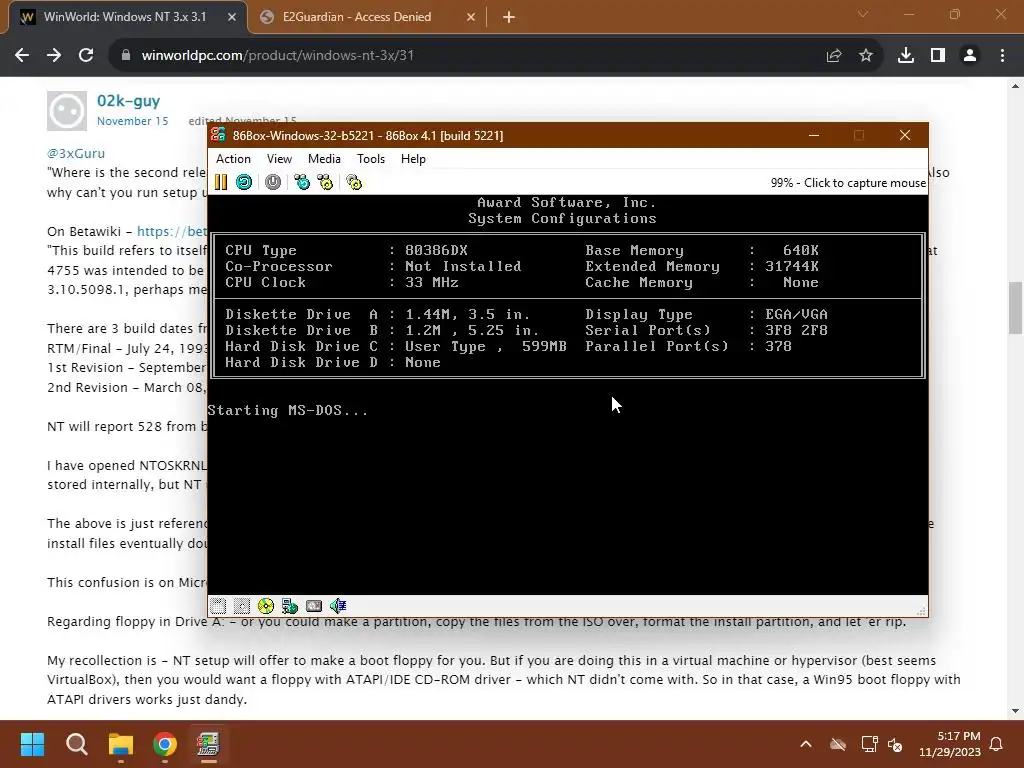This screenshot has height=768, width=1024.
Task: Open Chrome tab search chevron
Action: pyautogui.click(x=863, y=14)
